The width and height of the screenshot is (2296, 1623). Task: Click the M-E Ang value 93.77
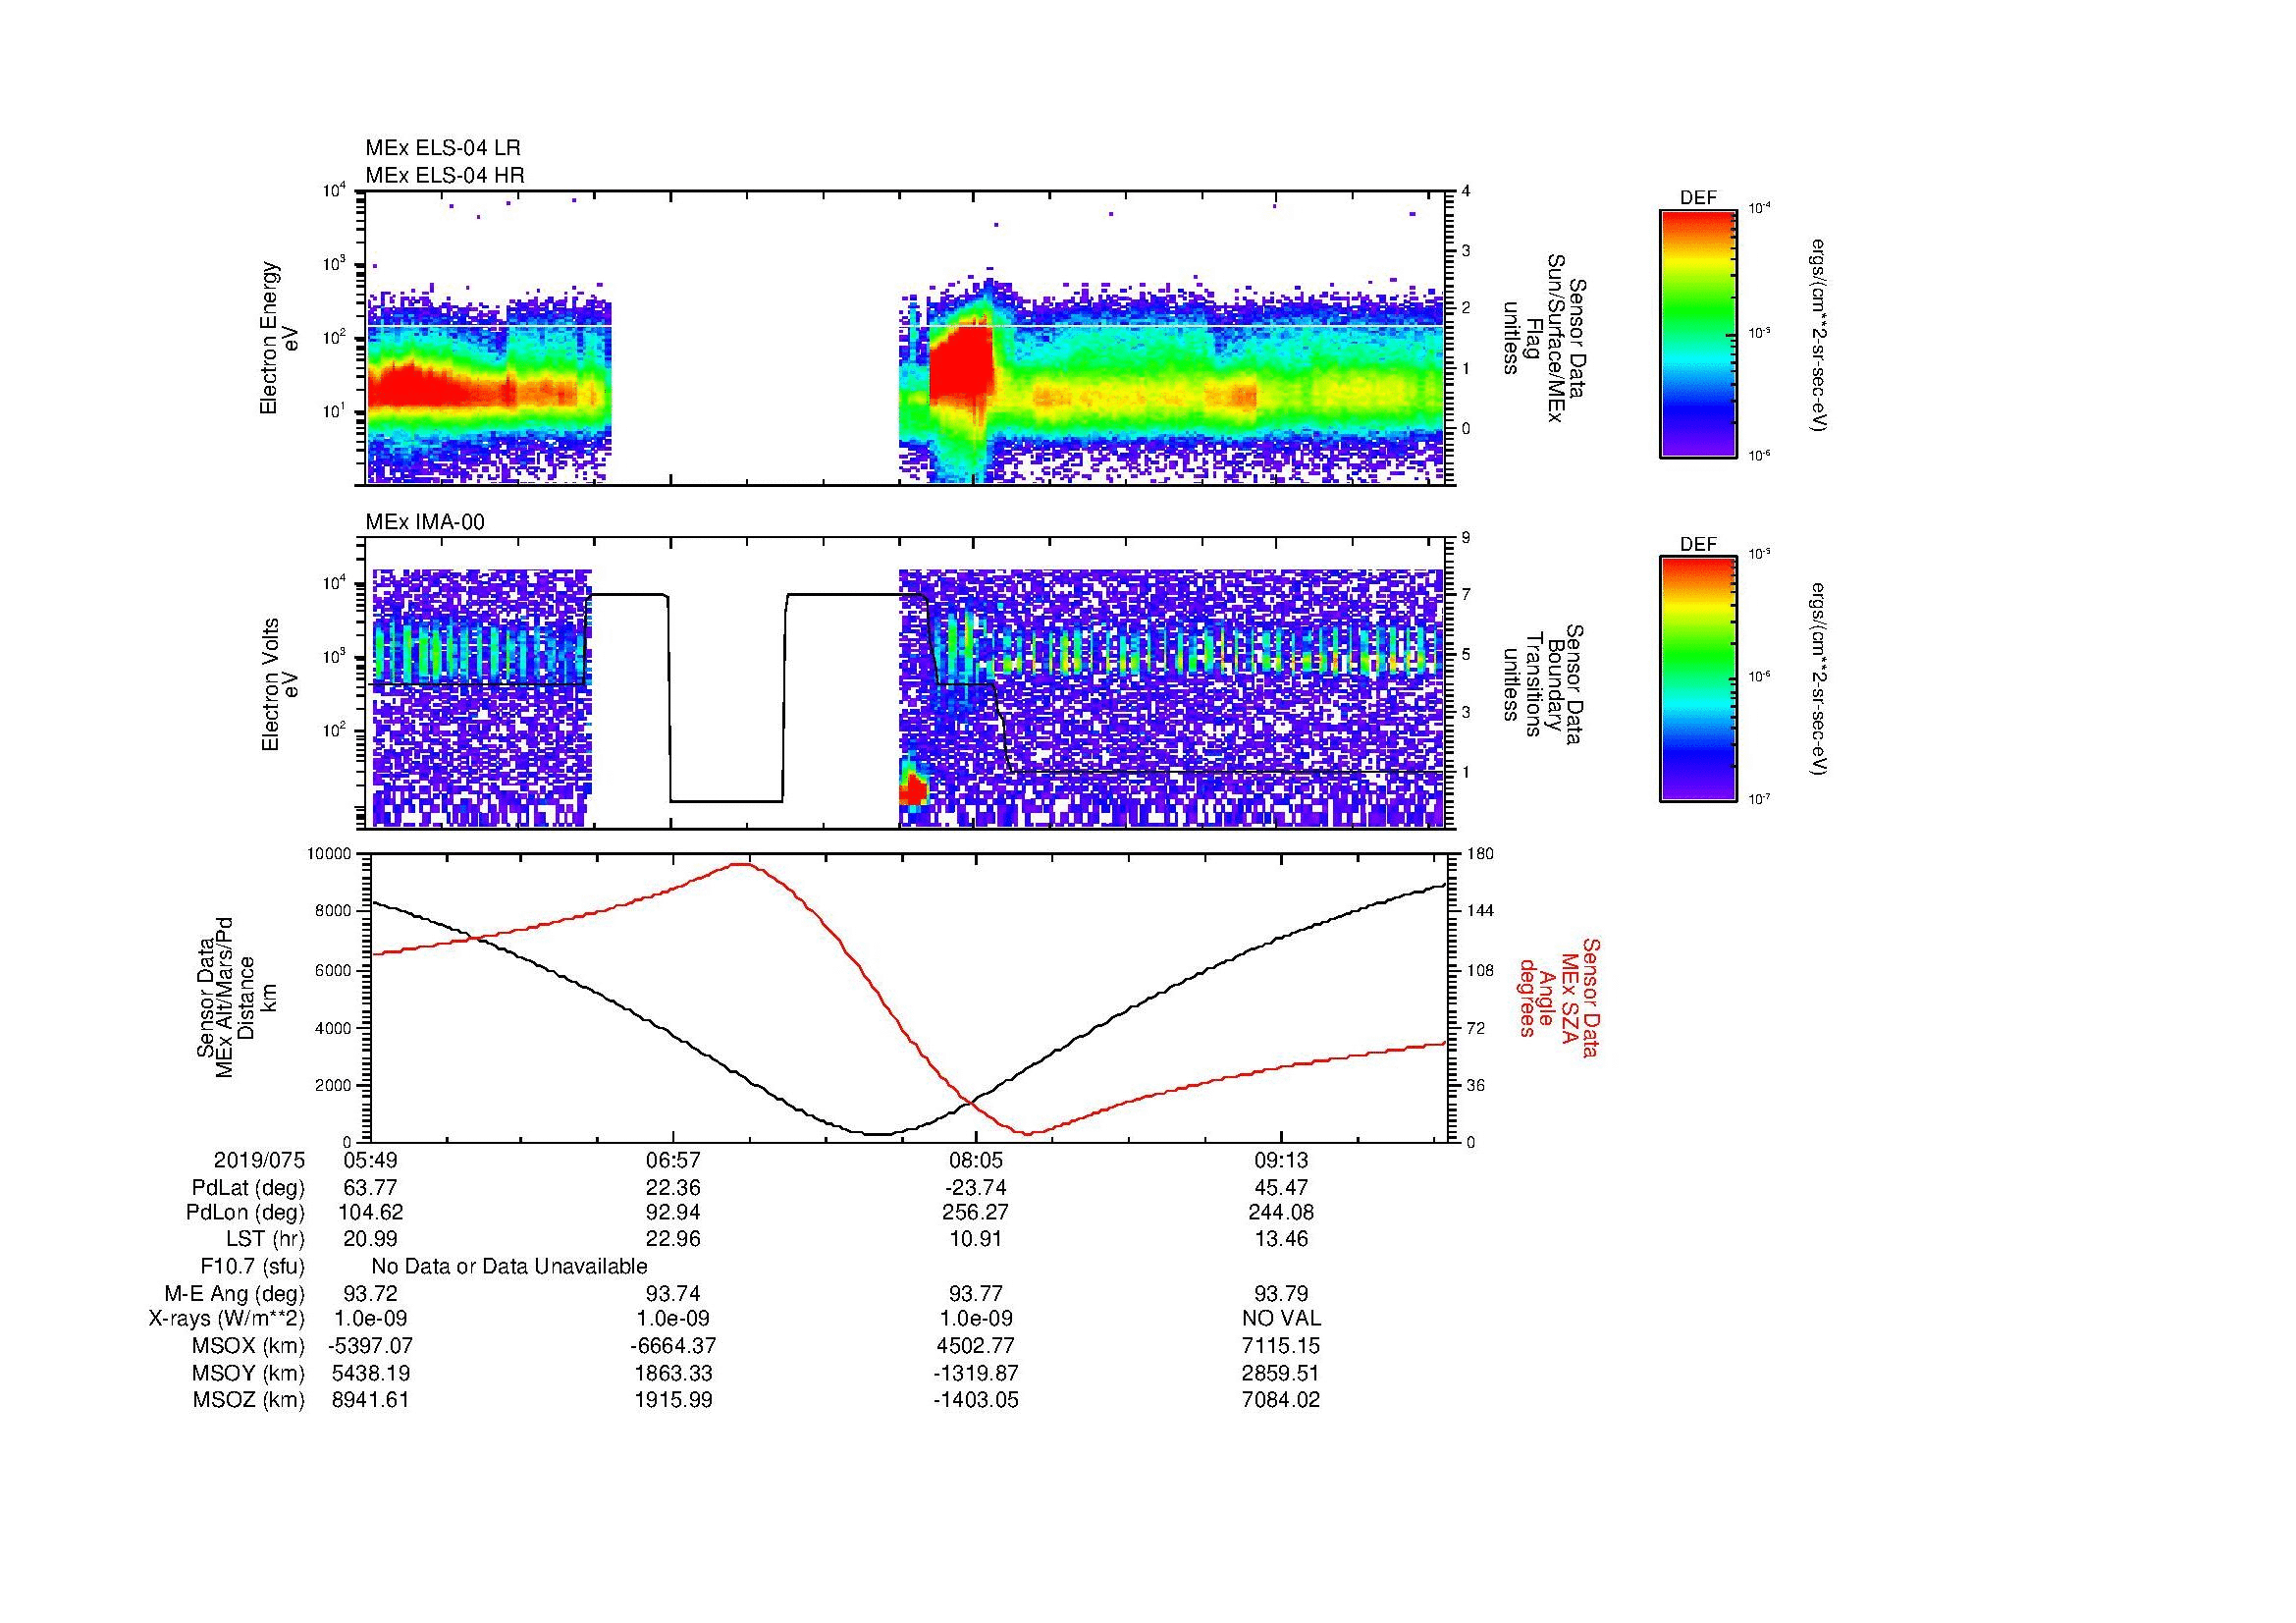(976, 1294)
